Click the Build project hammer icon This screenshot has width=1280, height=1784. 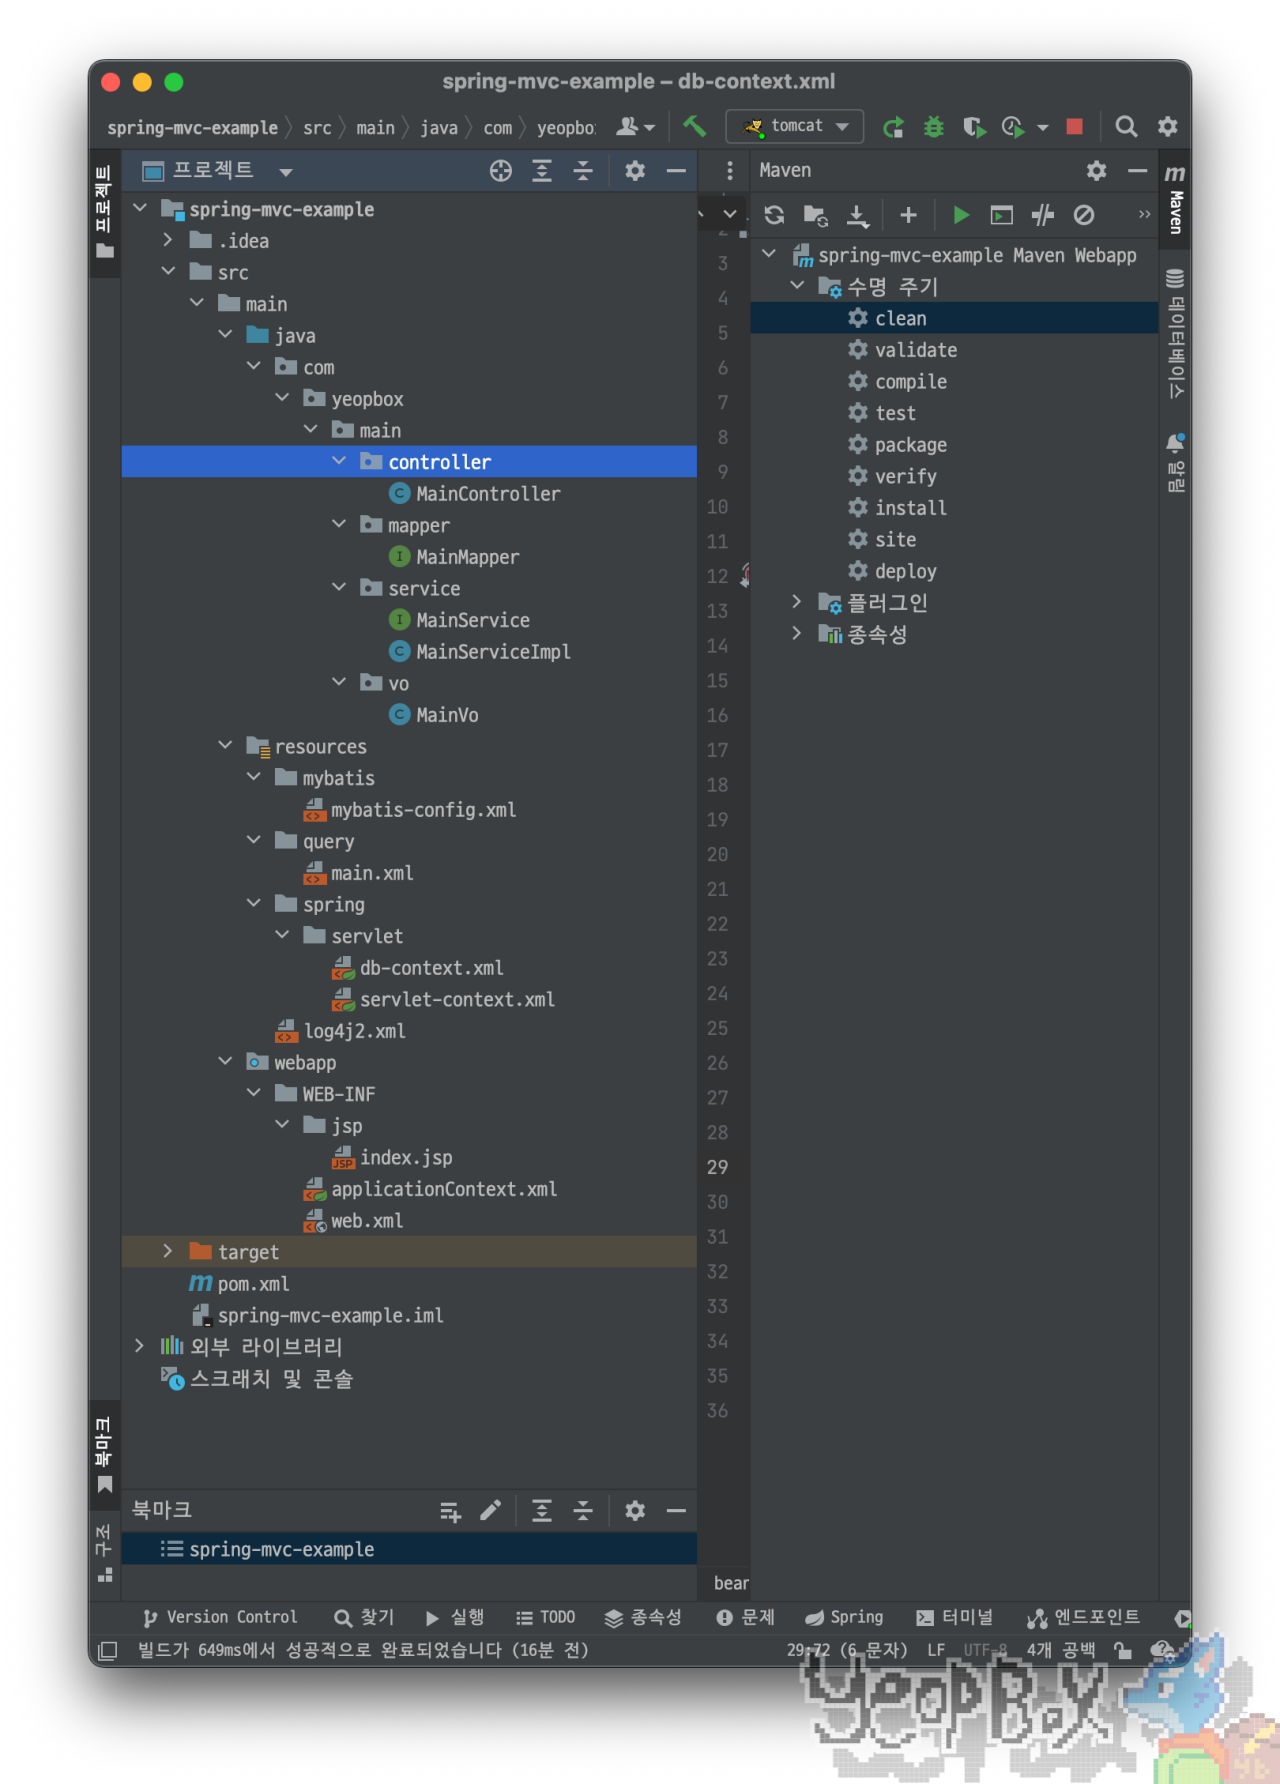coord(694,126)
